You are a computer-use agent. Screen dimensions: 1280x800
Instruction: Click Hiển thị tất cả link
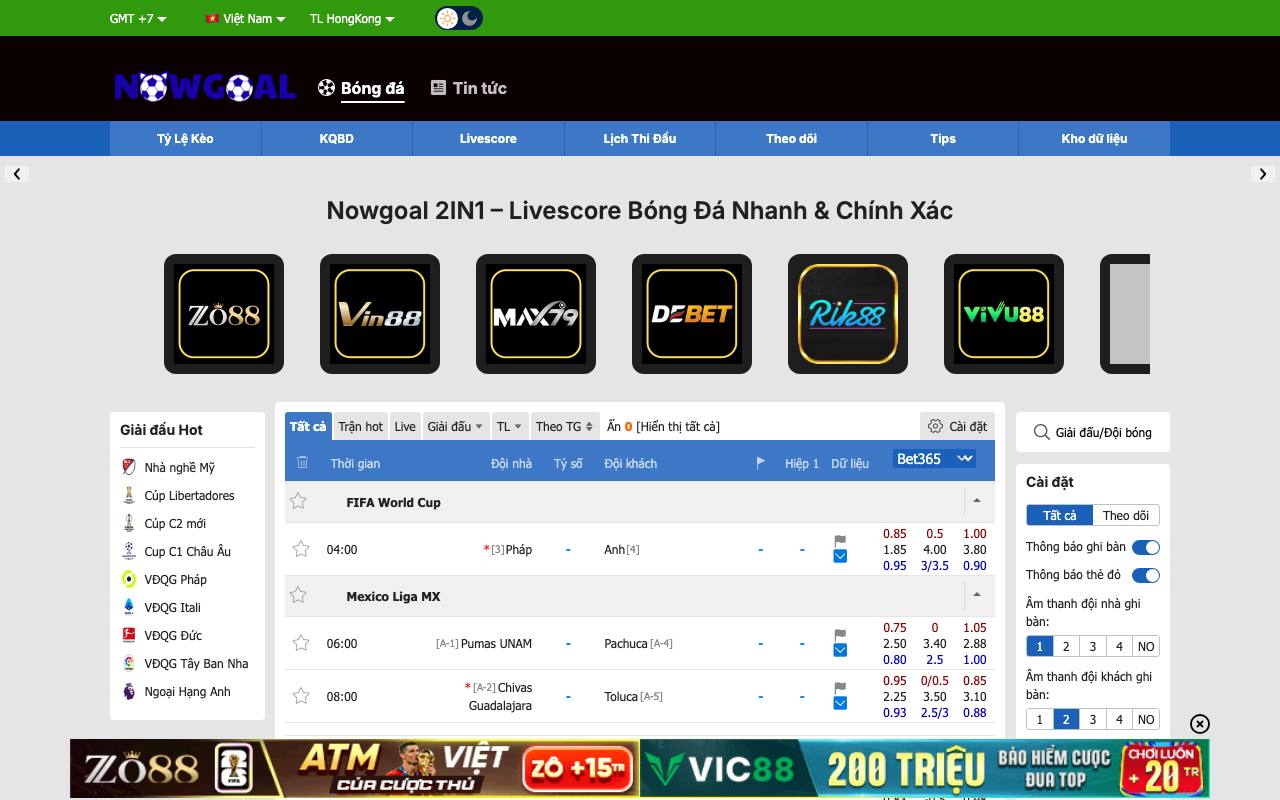coord(678,426)
